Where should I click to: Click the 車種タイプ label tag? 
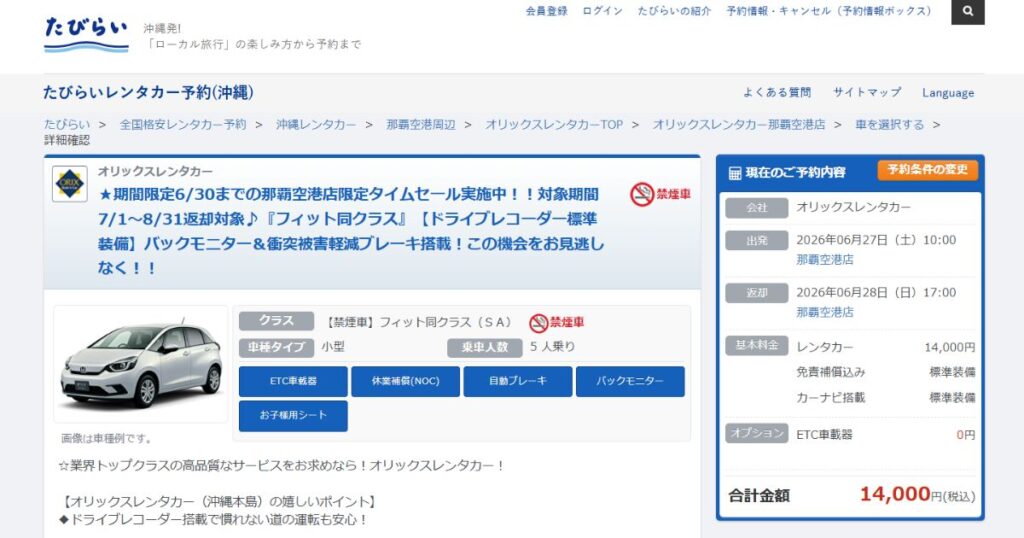click(276, 347)
